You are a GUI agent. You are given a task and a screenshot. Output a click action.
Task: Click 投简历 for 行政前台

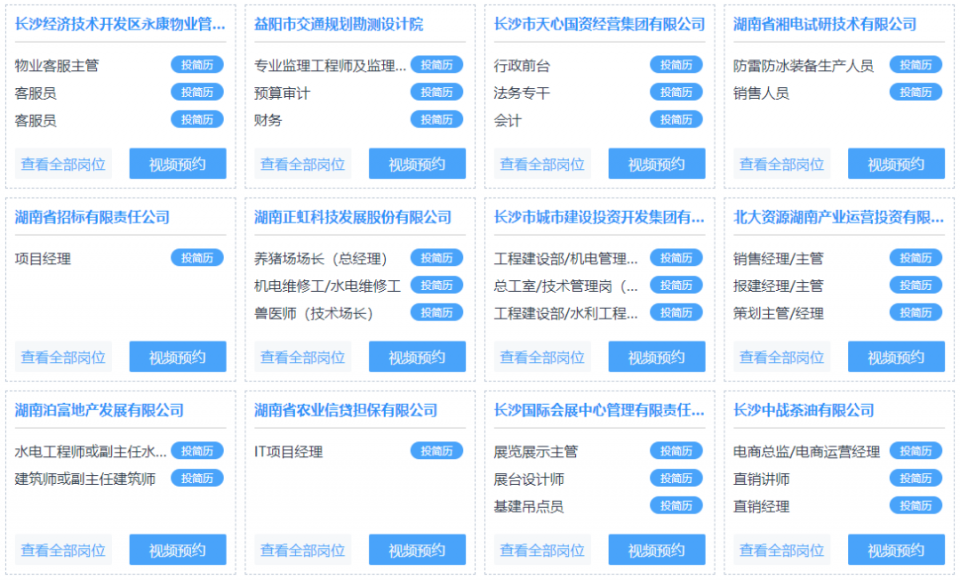(676, 65)
